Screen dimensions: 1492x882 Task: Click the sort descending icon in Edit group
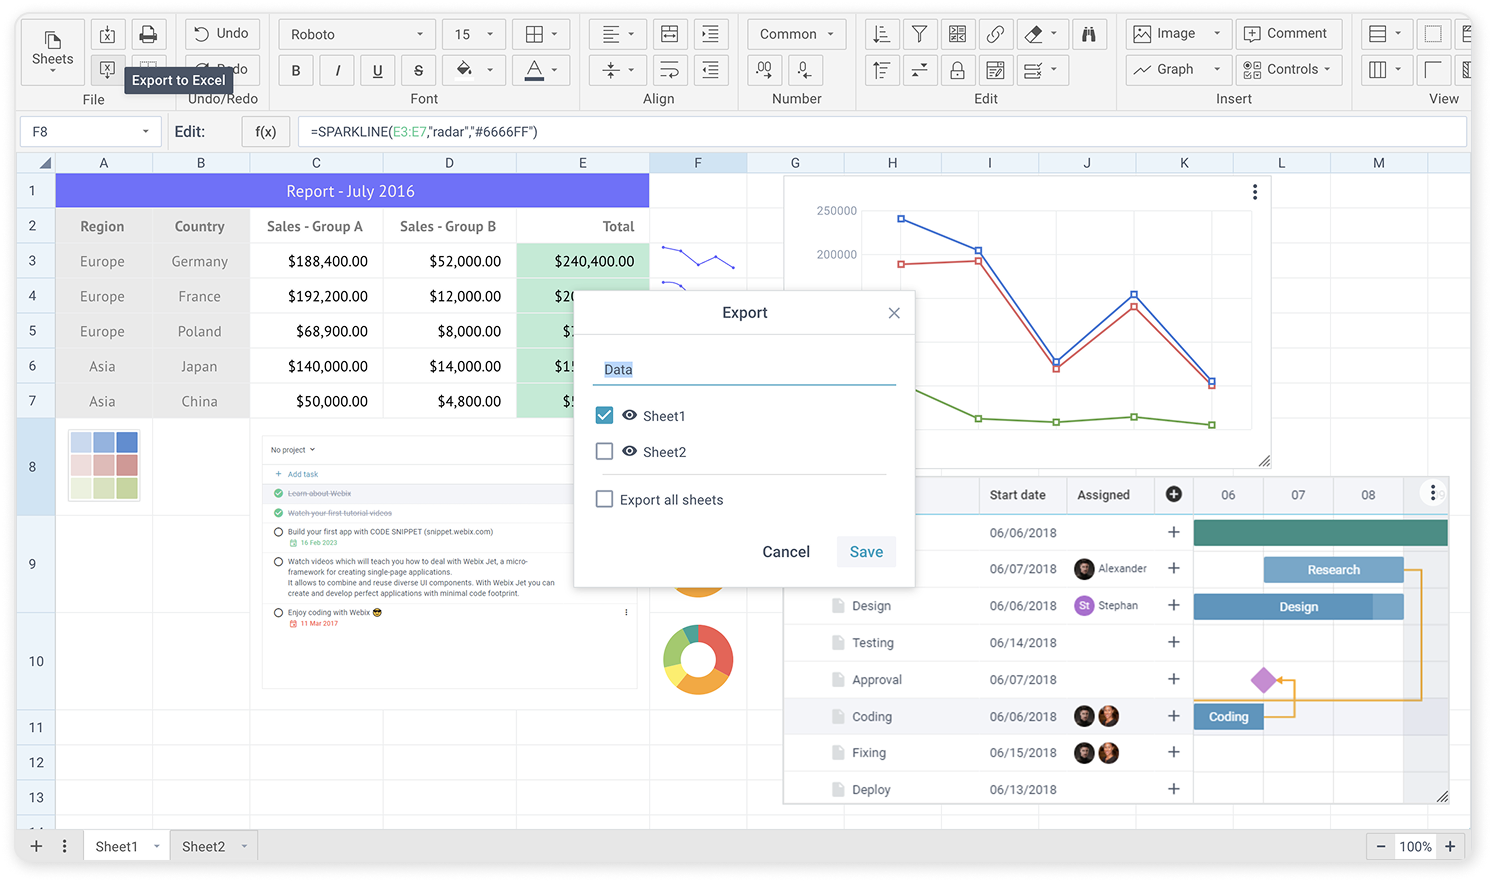pos(881,70)
